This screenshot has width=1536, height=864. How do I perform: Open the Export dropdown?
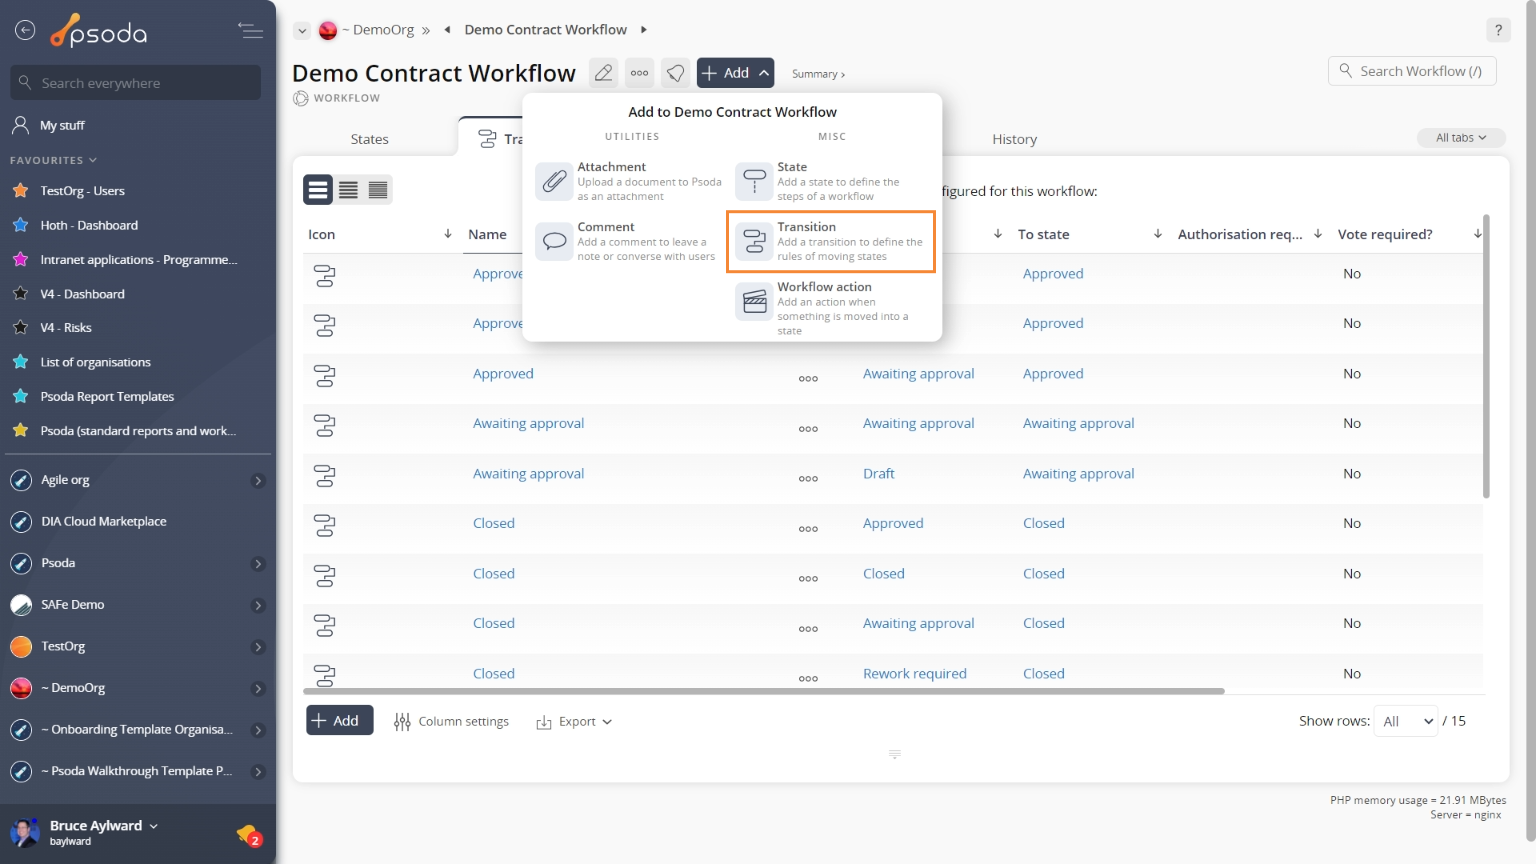coord(574,722)
